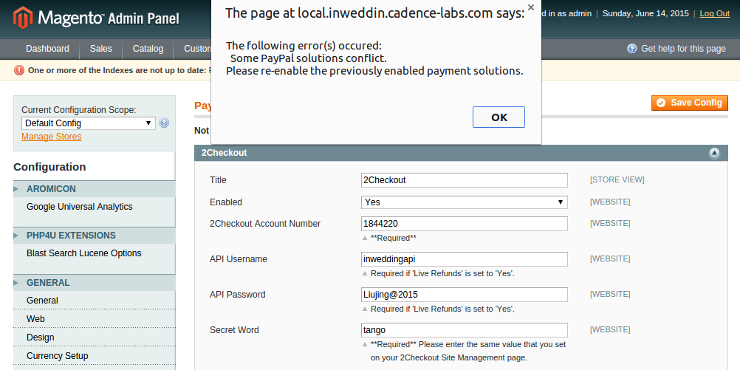740x370 pixels.
Task: Click the [STORE VIEW] scope label
Action: pos(617,180)
